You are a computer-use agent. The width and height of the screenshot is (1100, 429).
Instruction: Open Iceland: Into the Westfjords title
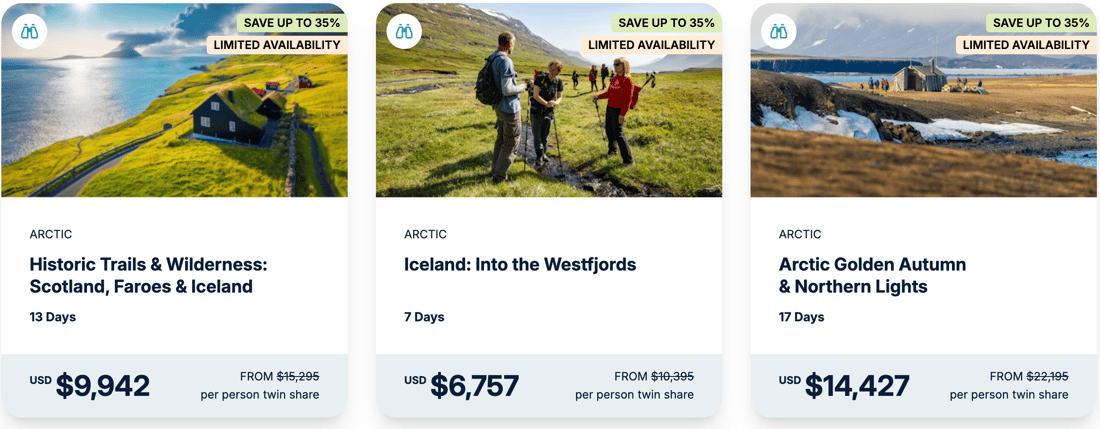click(x=520, y=265)
